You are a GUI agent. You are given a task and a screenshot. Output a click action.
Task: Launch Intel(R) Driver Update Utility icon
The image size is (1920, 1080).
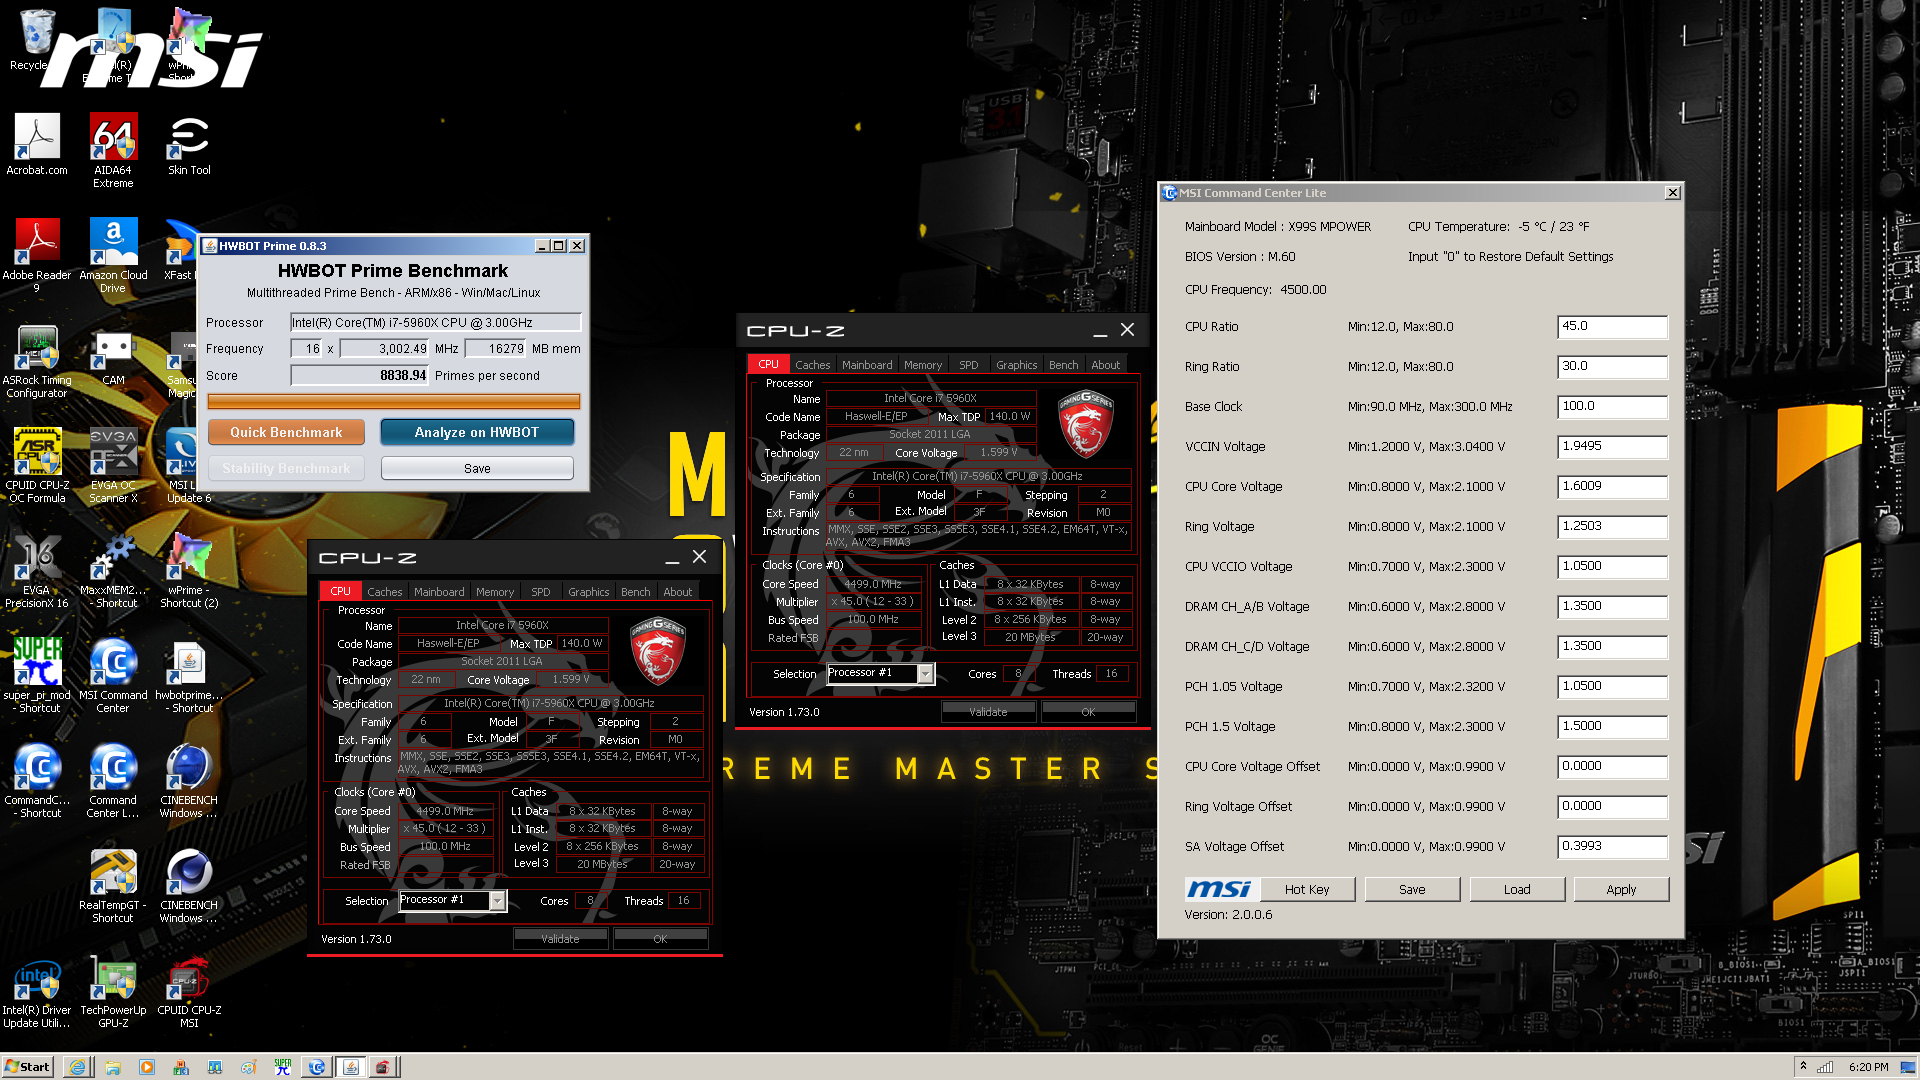[37, 990]
